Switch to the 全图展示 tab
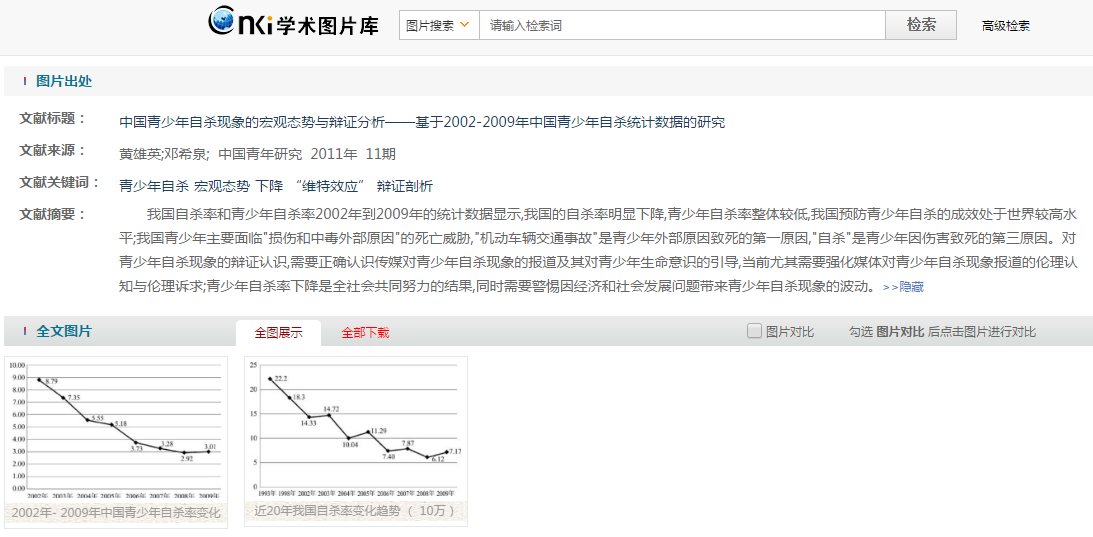 (279, 333)
